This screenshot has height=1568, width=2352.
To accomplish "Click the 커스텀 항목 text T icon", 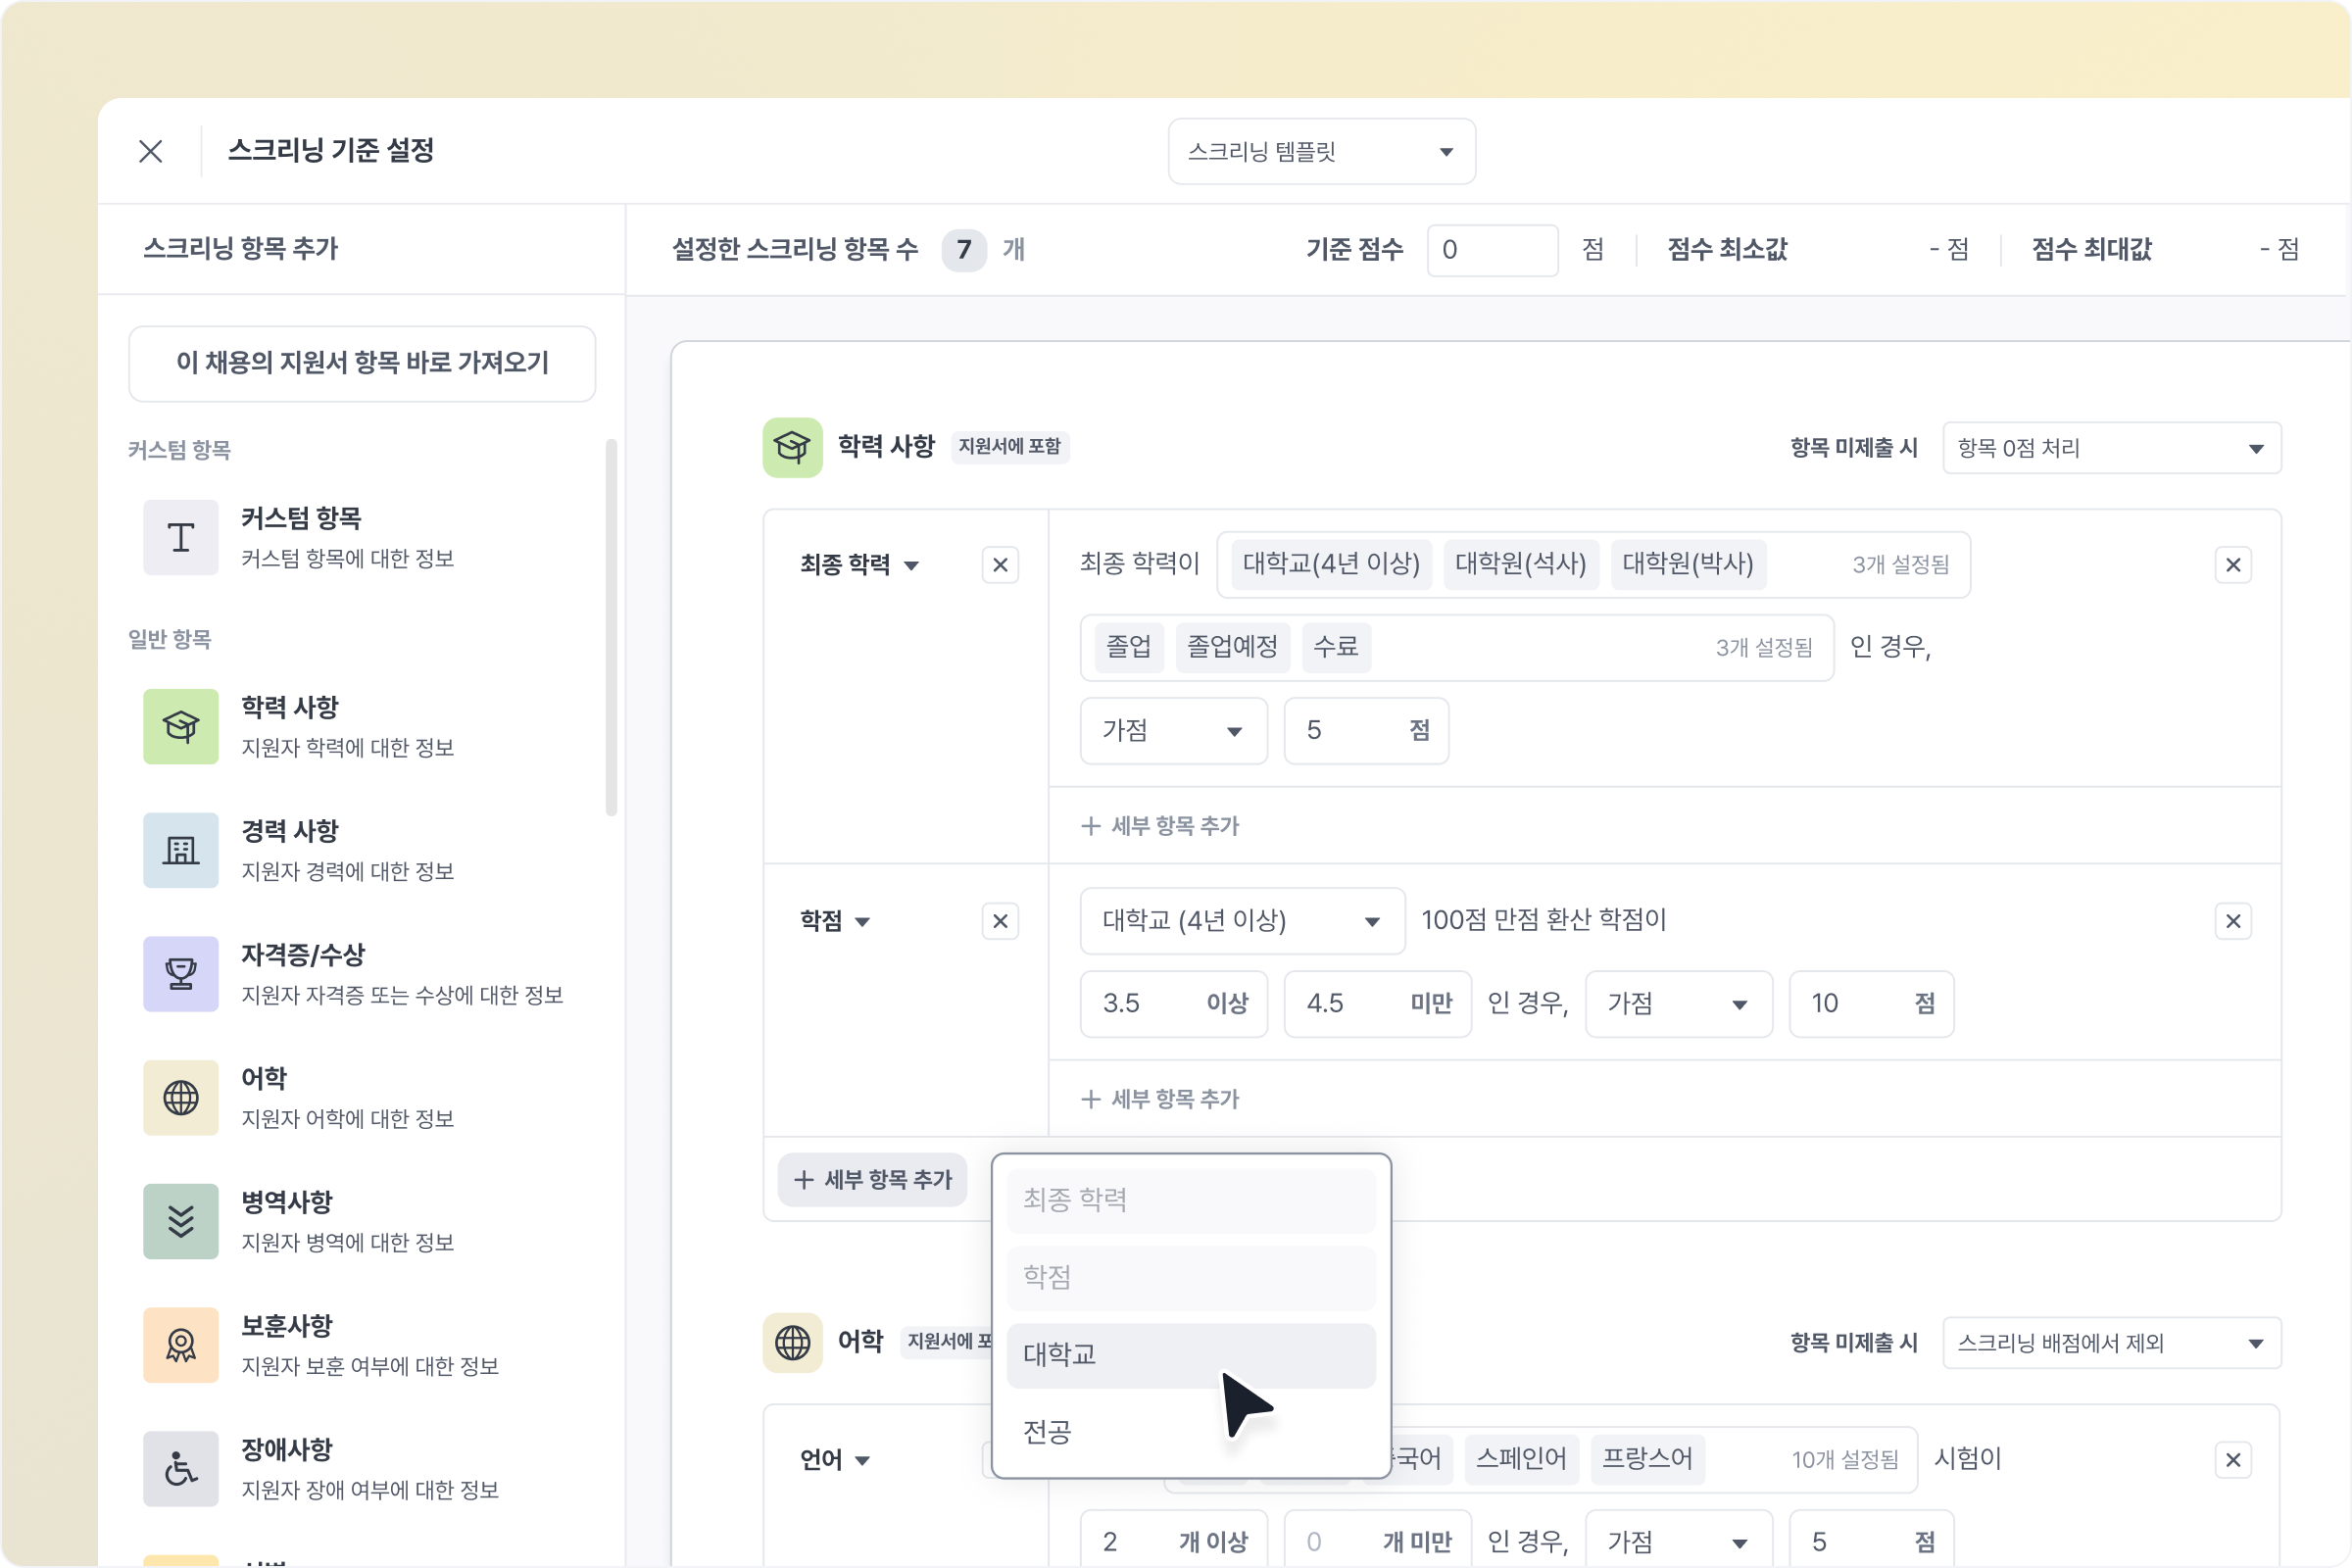I will [x=180, y=538].
